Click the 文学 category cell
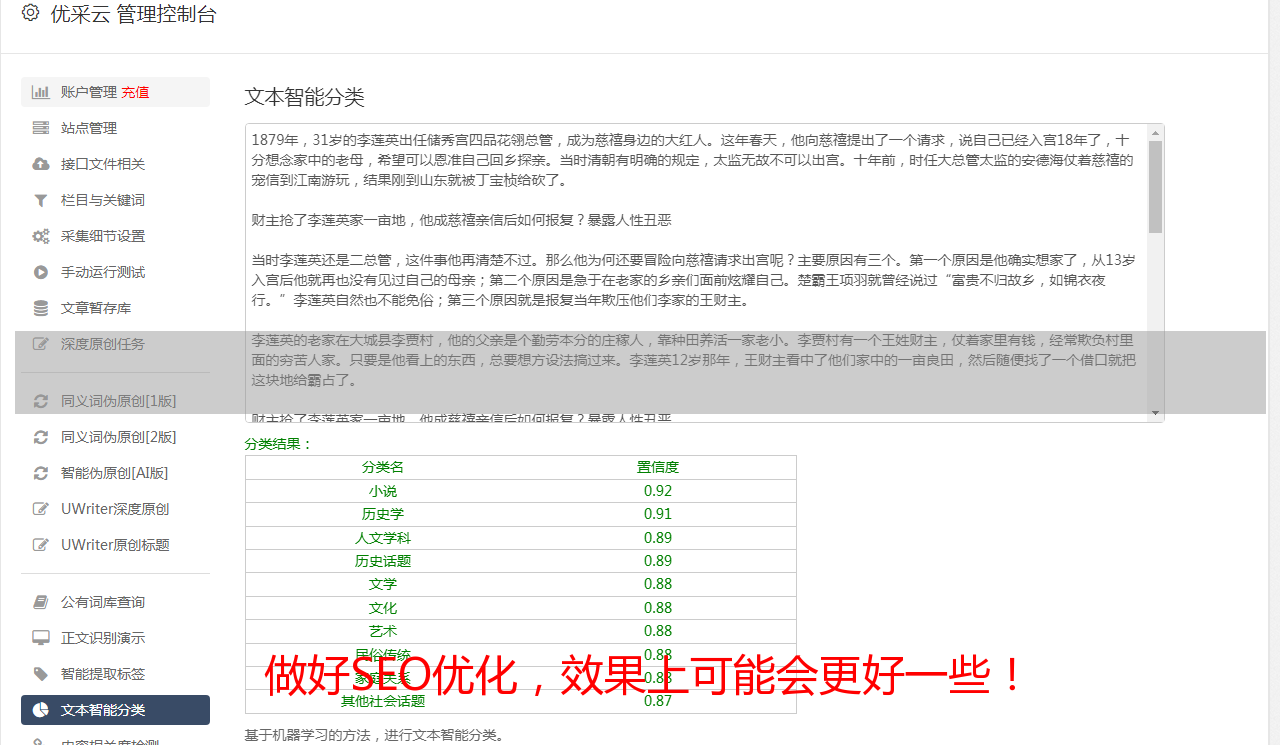Viewport: 1280px width, 745px height. click(383, 584)
